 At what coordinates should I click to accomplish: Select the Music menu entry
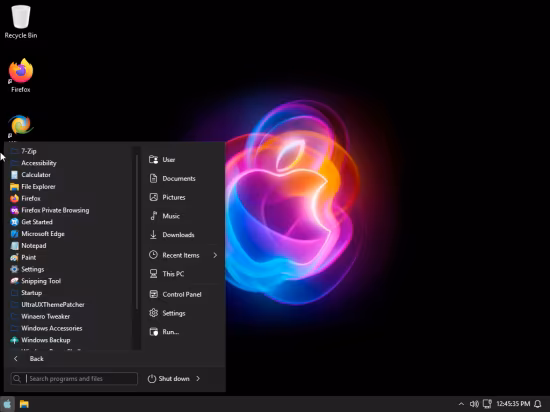click(183, 216)
